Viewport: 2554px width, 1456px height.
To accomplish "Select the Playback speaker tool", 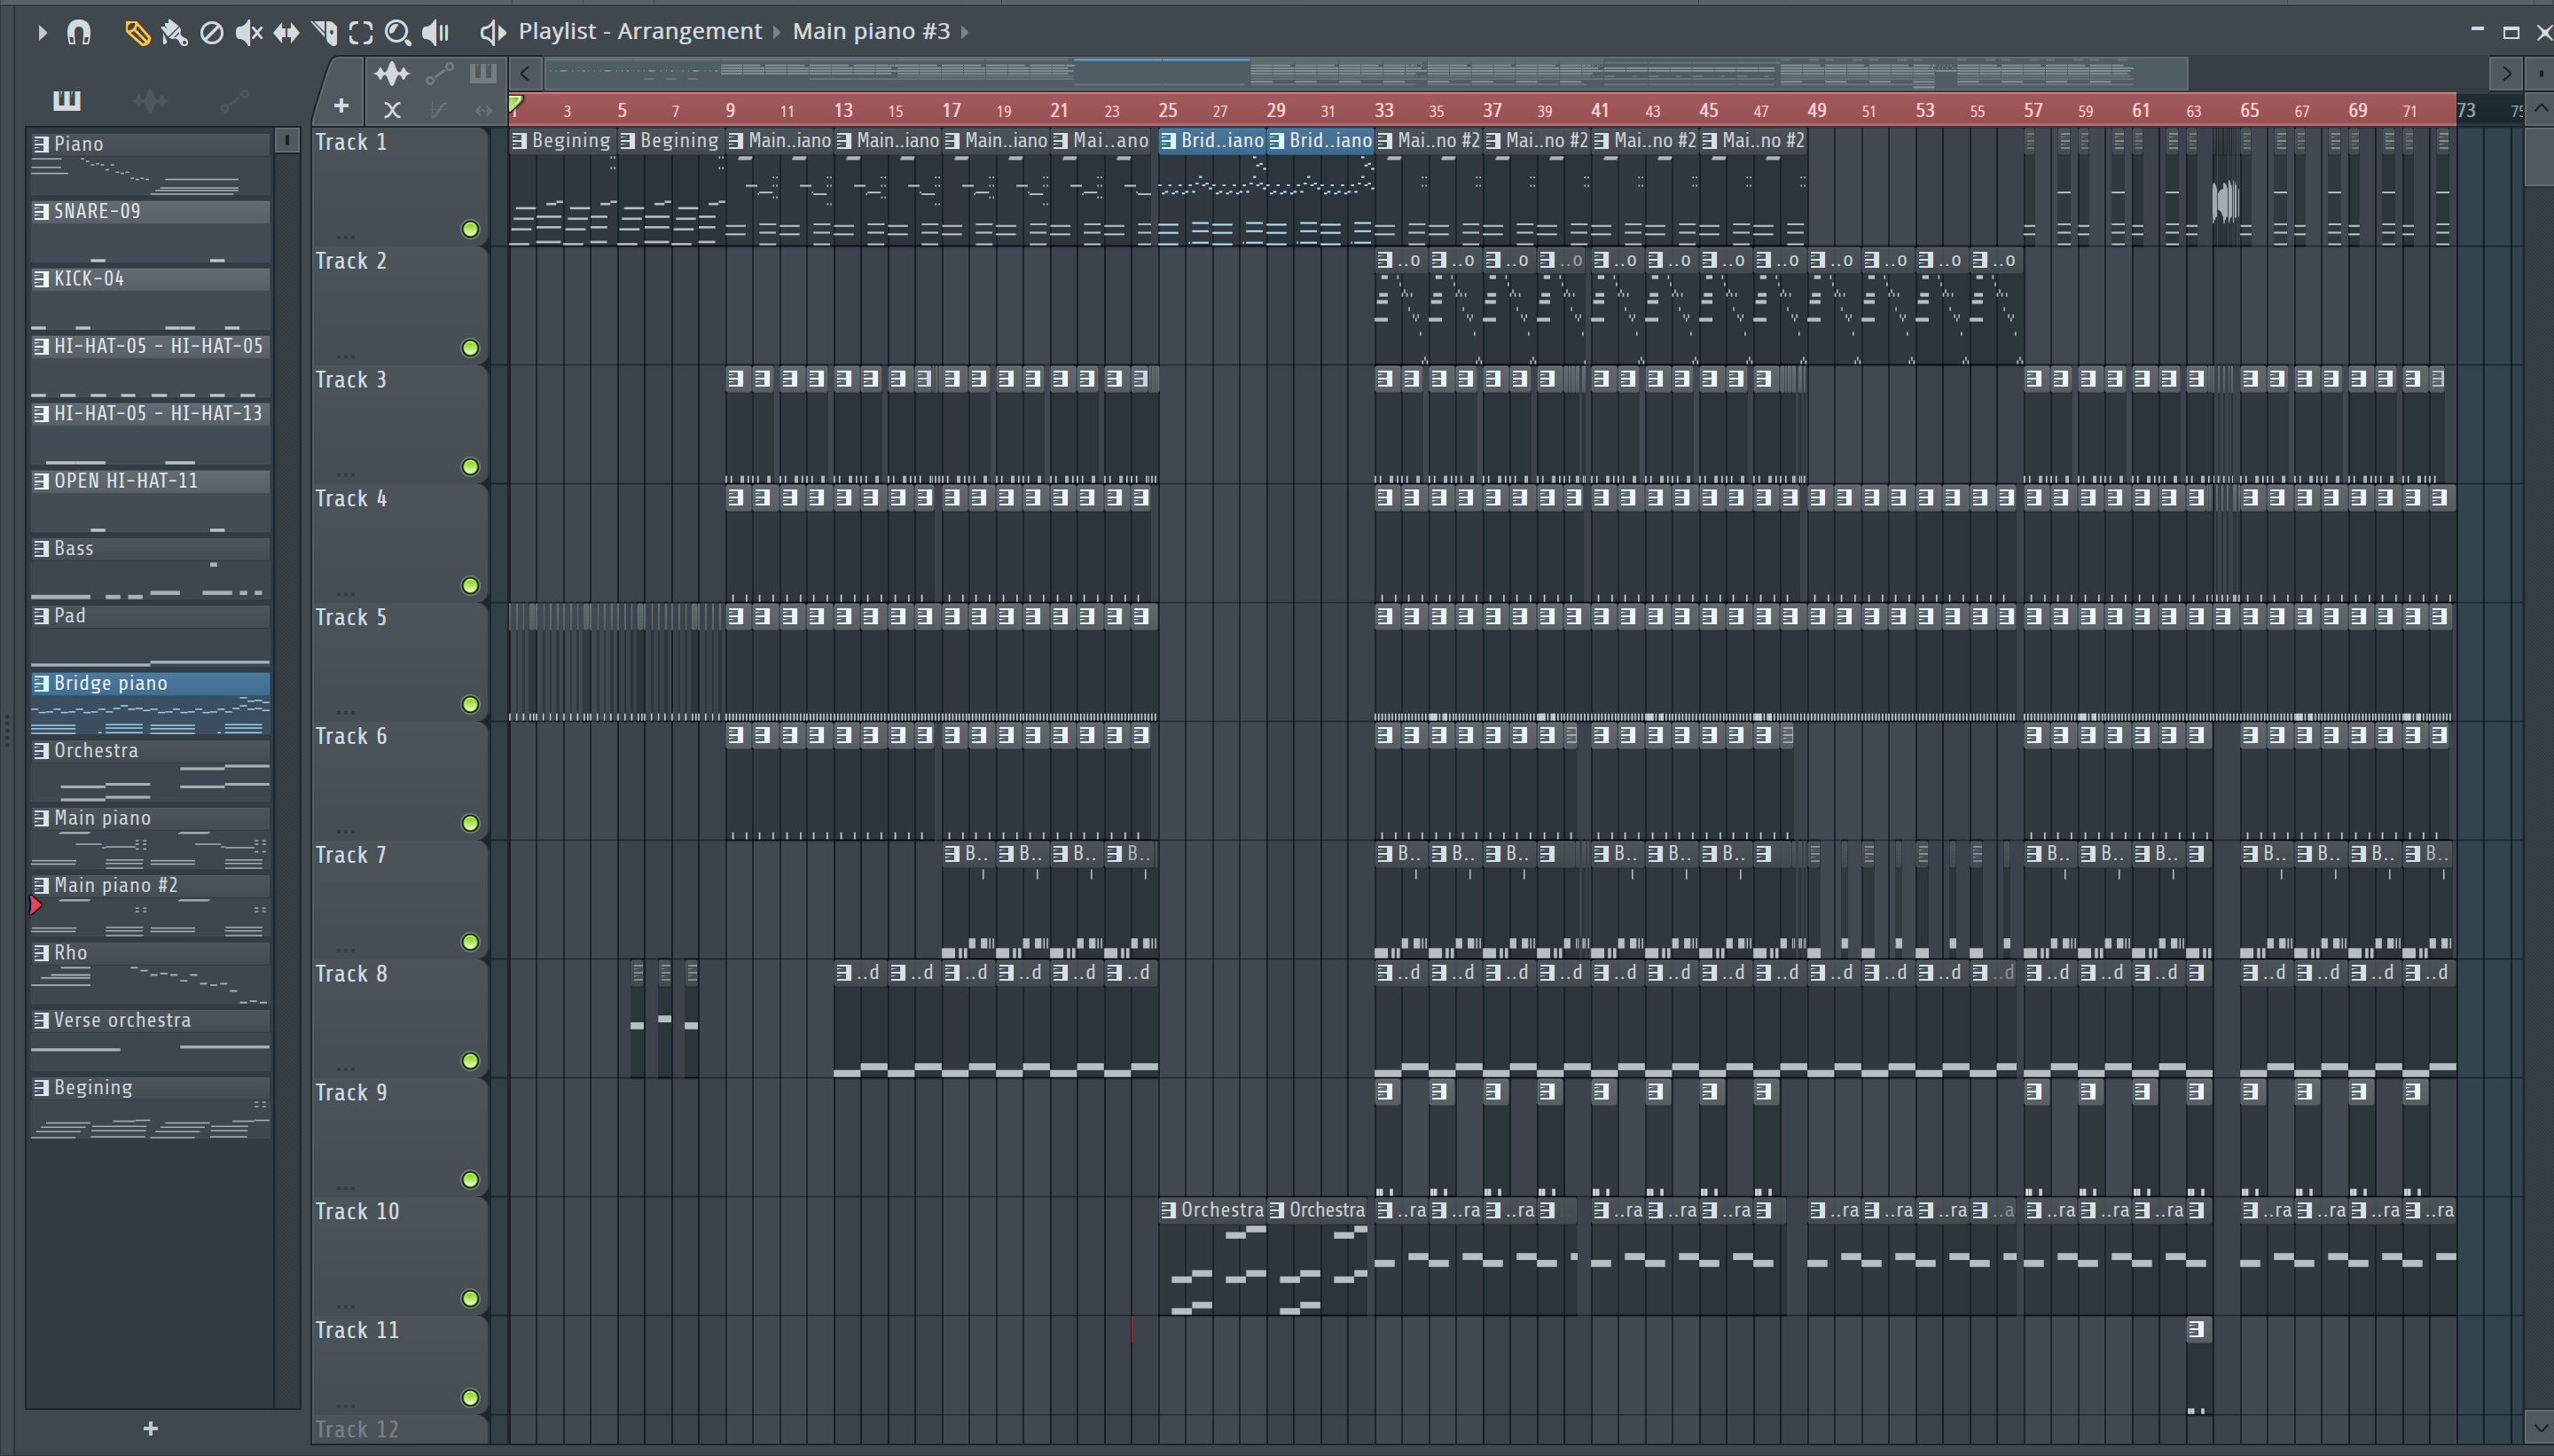I will click(x=435, y=33).
